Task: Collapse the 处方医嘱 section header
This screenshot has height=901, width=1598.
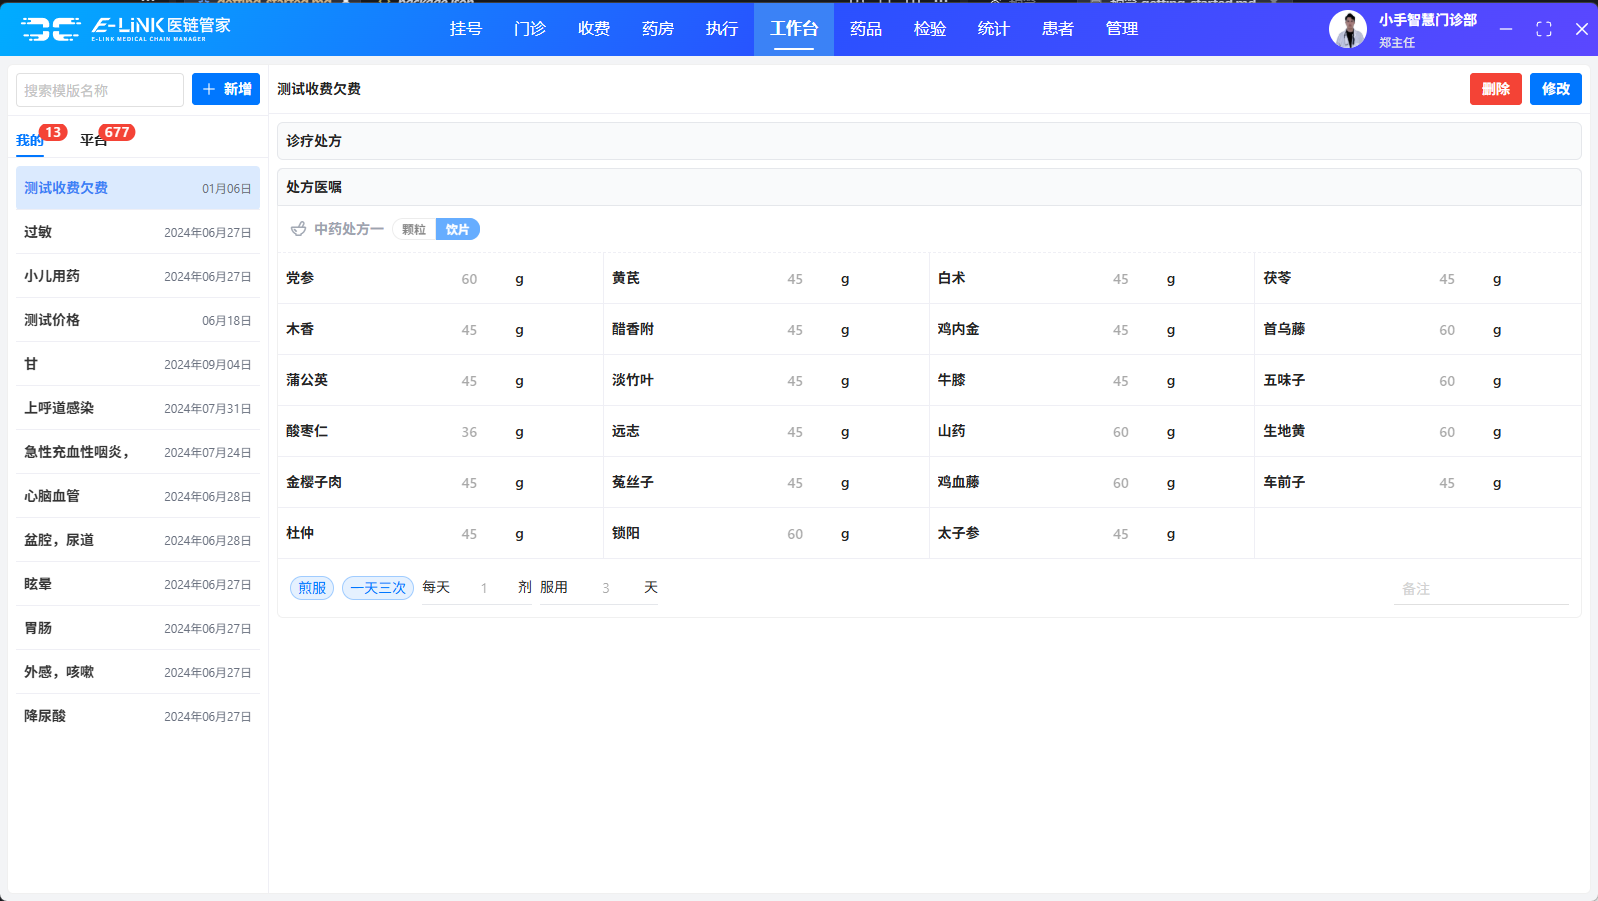Action: tap(314, 187)
